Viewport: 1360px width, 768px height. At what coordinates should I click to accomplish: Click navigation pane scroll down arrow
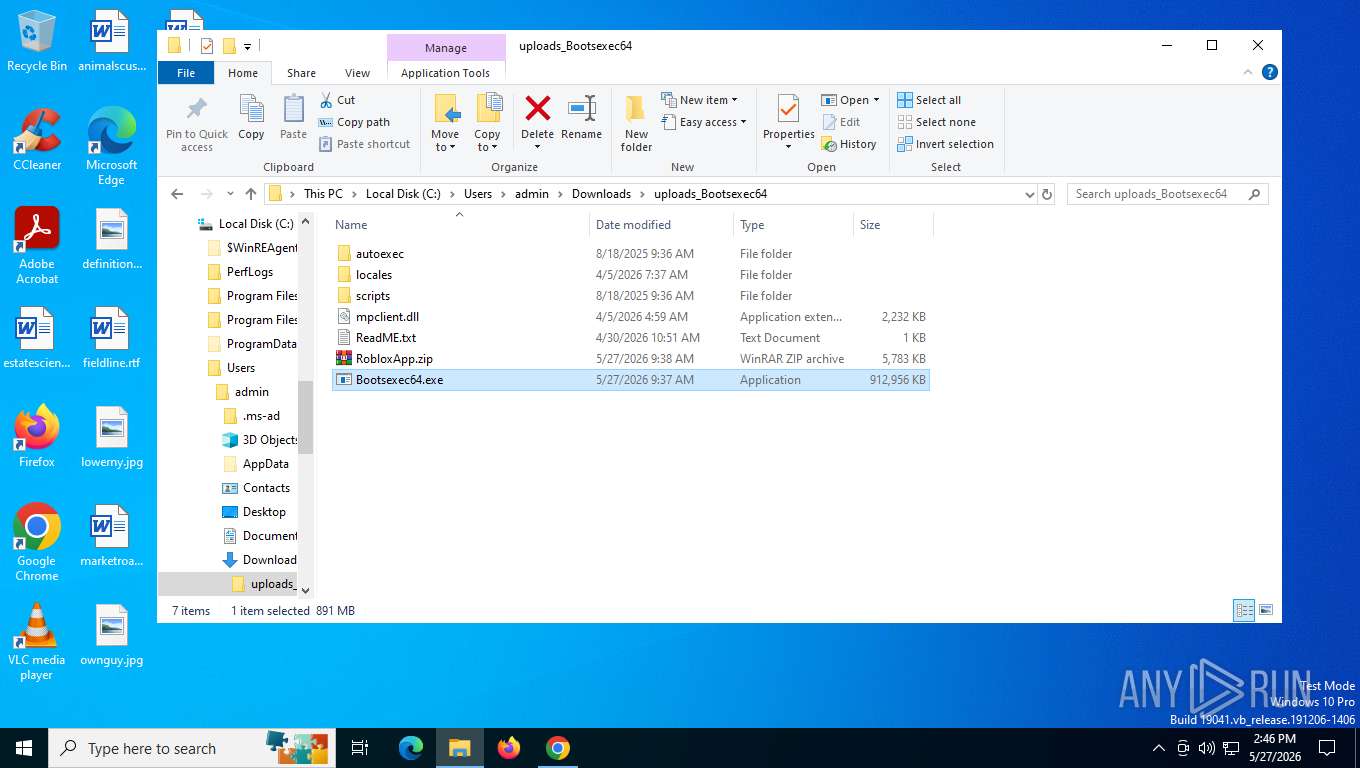pyautogui.click(x=305, y=591)
